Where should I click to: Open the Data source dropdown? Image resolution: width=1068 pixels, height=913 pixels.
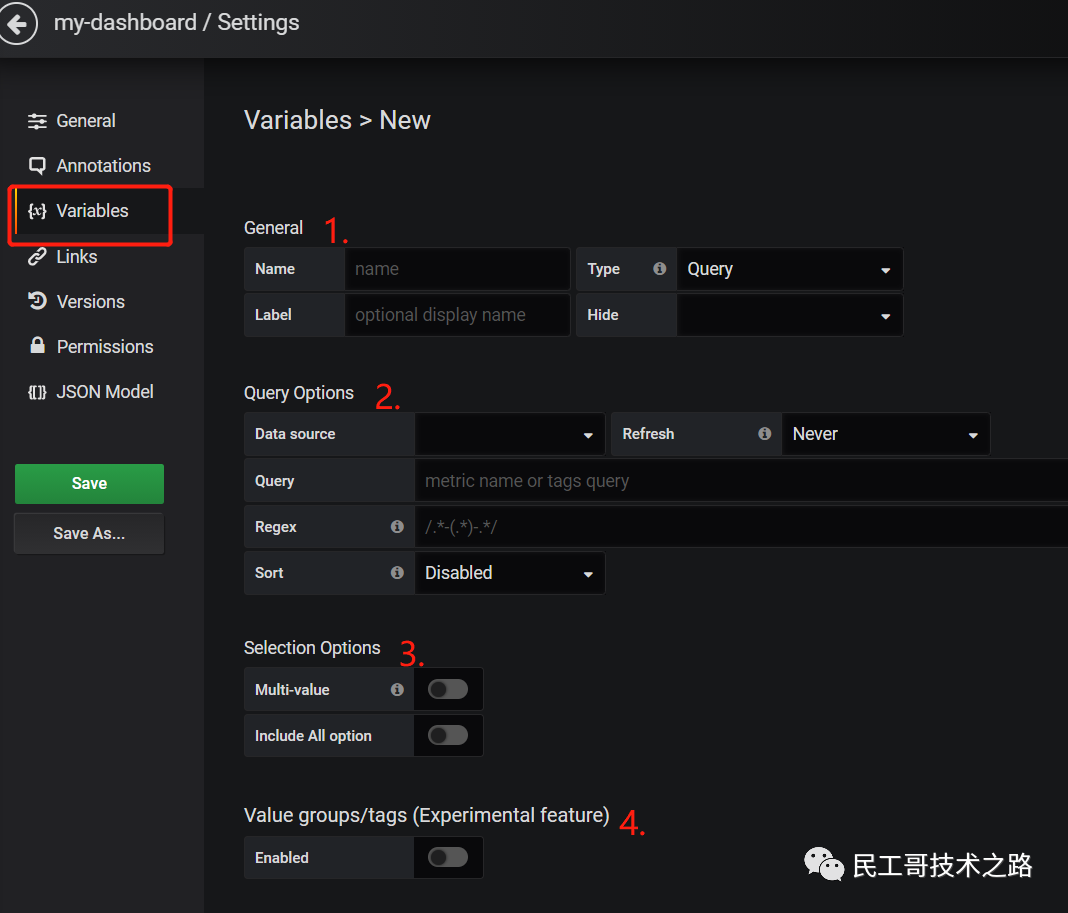pos(509,434)
